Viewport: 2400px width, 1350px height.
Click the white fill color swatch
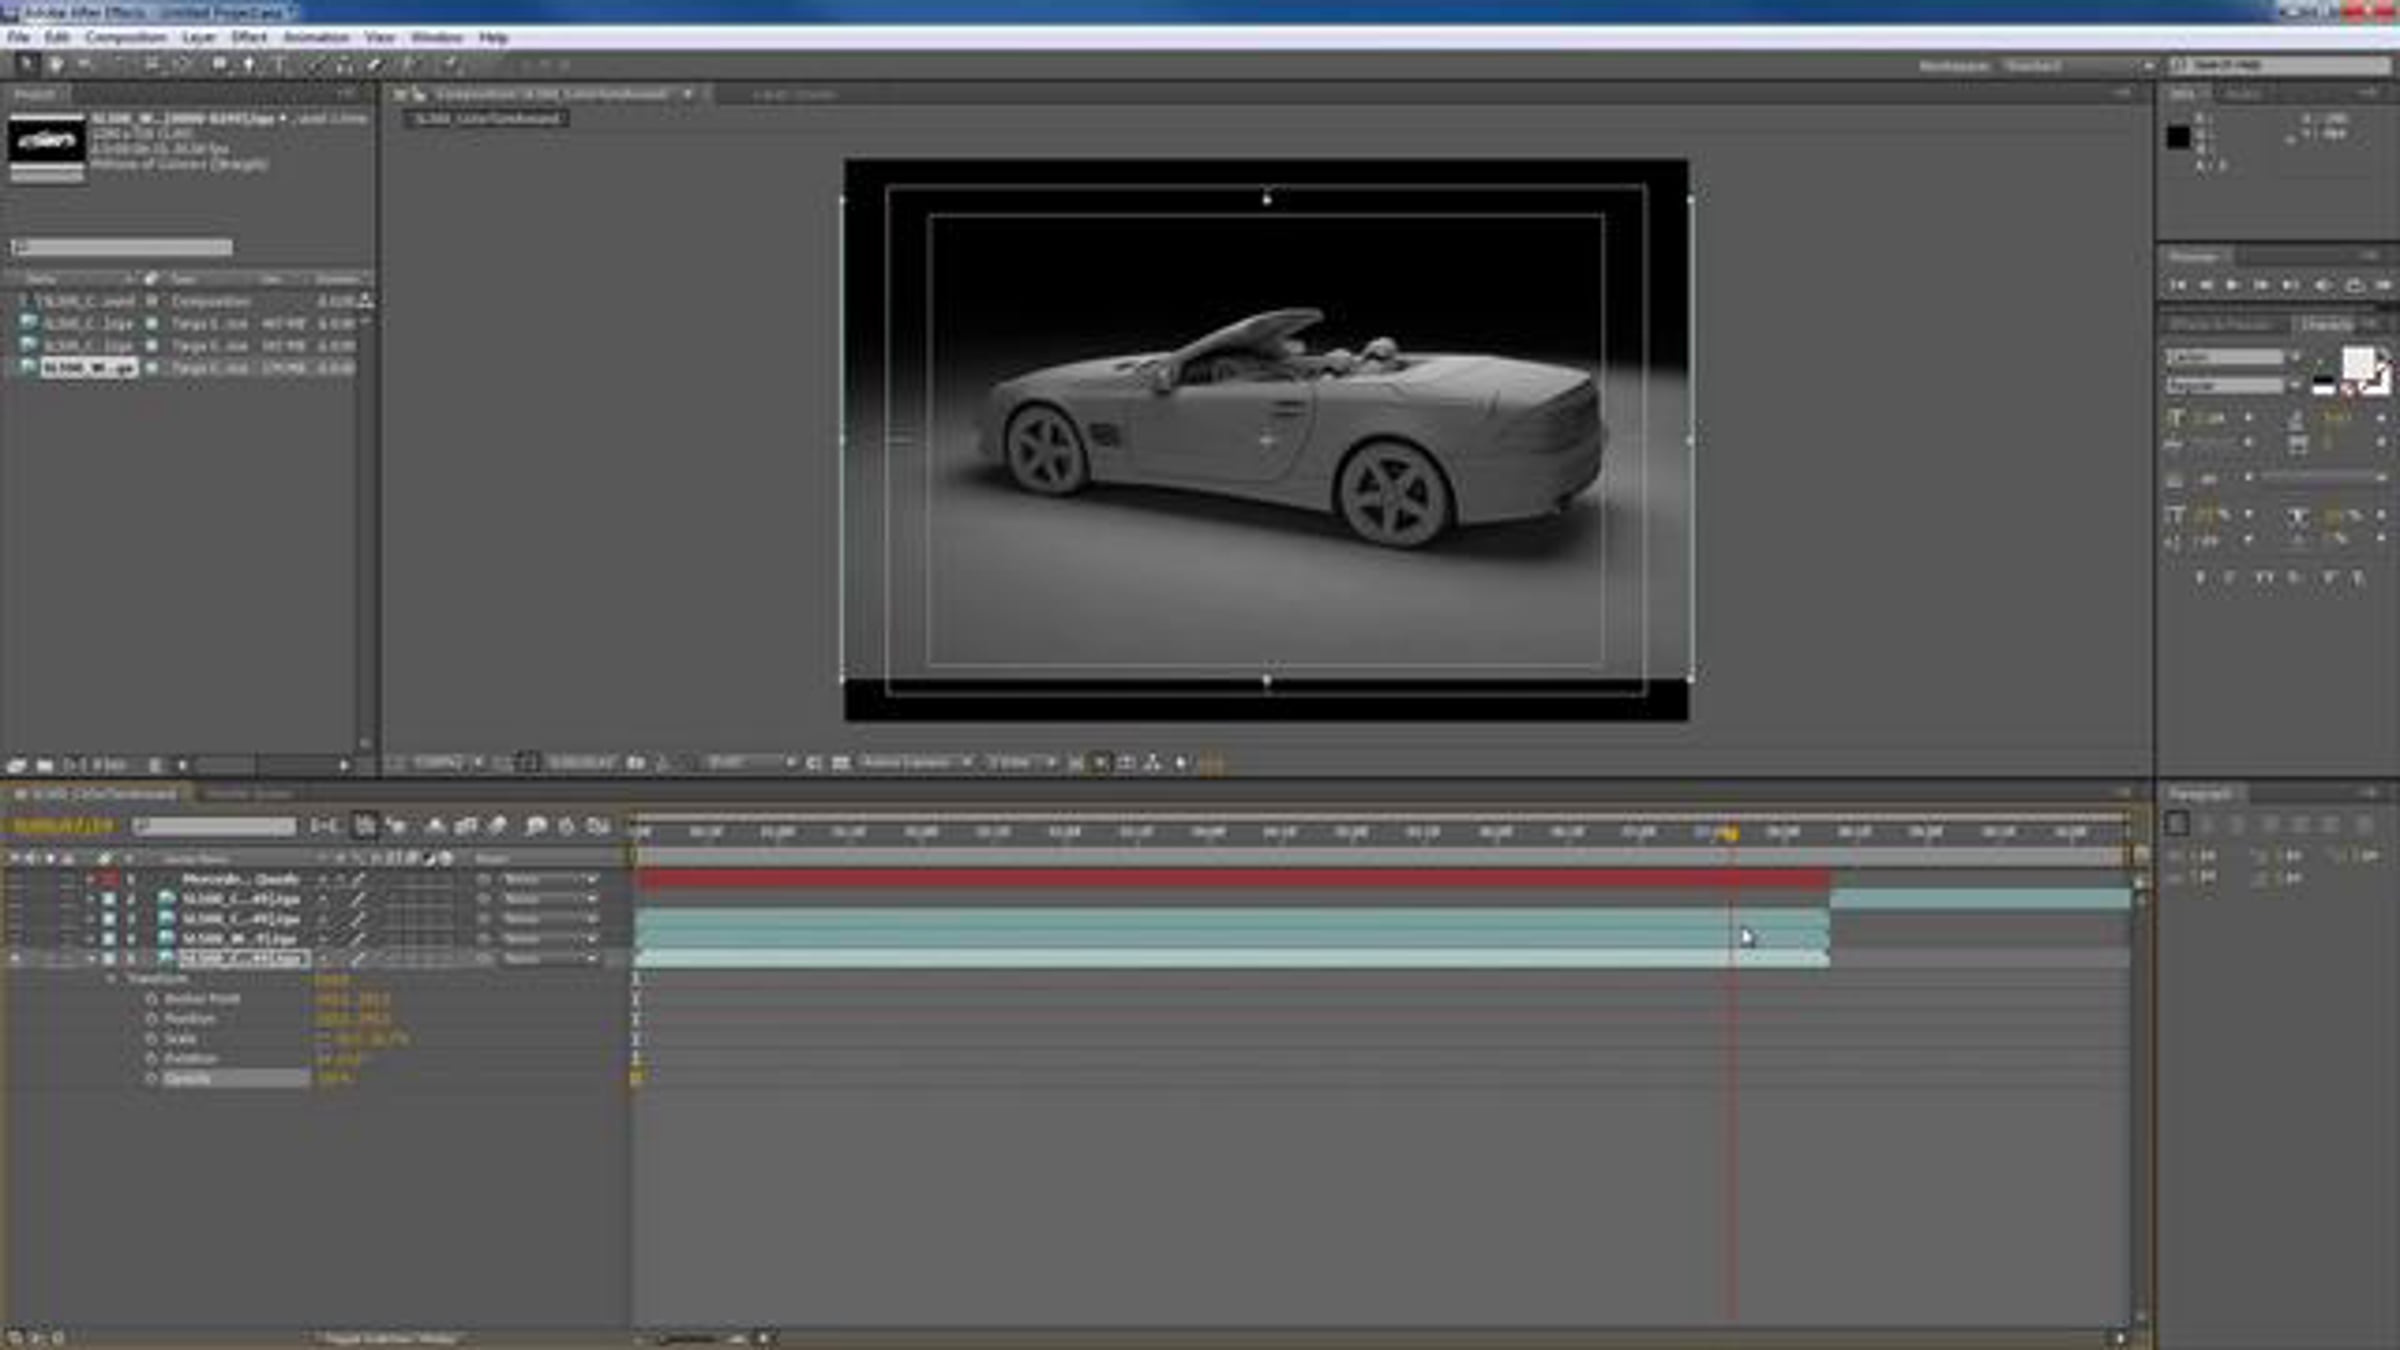point(2356,362)
